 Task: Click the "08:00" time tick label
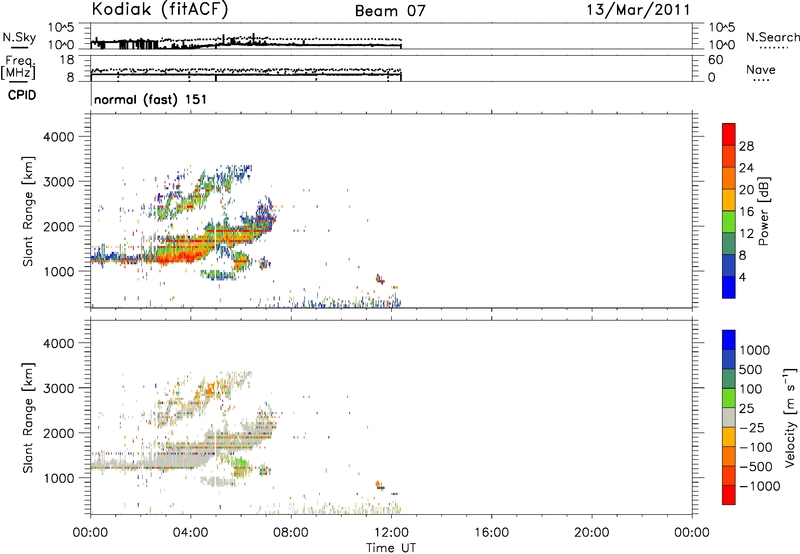coord(291,533)
